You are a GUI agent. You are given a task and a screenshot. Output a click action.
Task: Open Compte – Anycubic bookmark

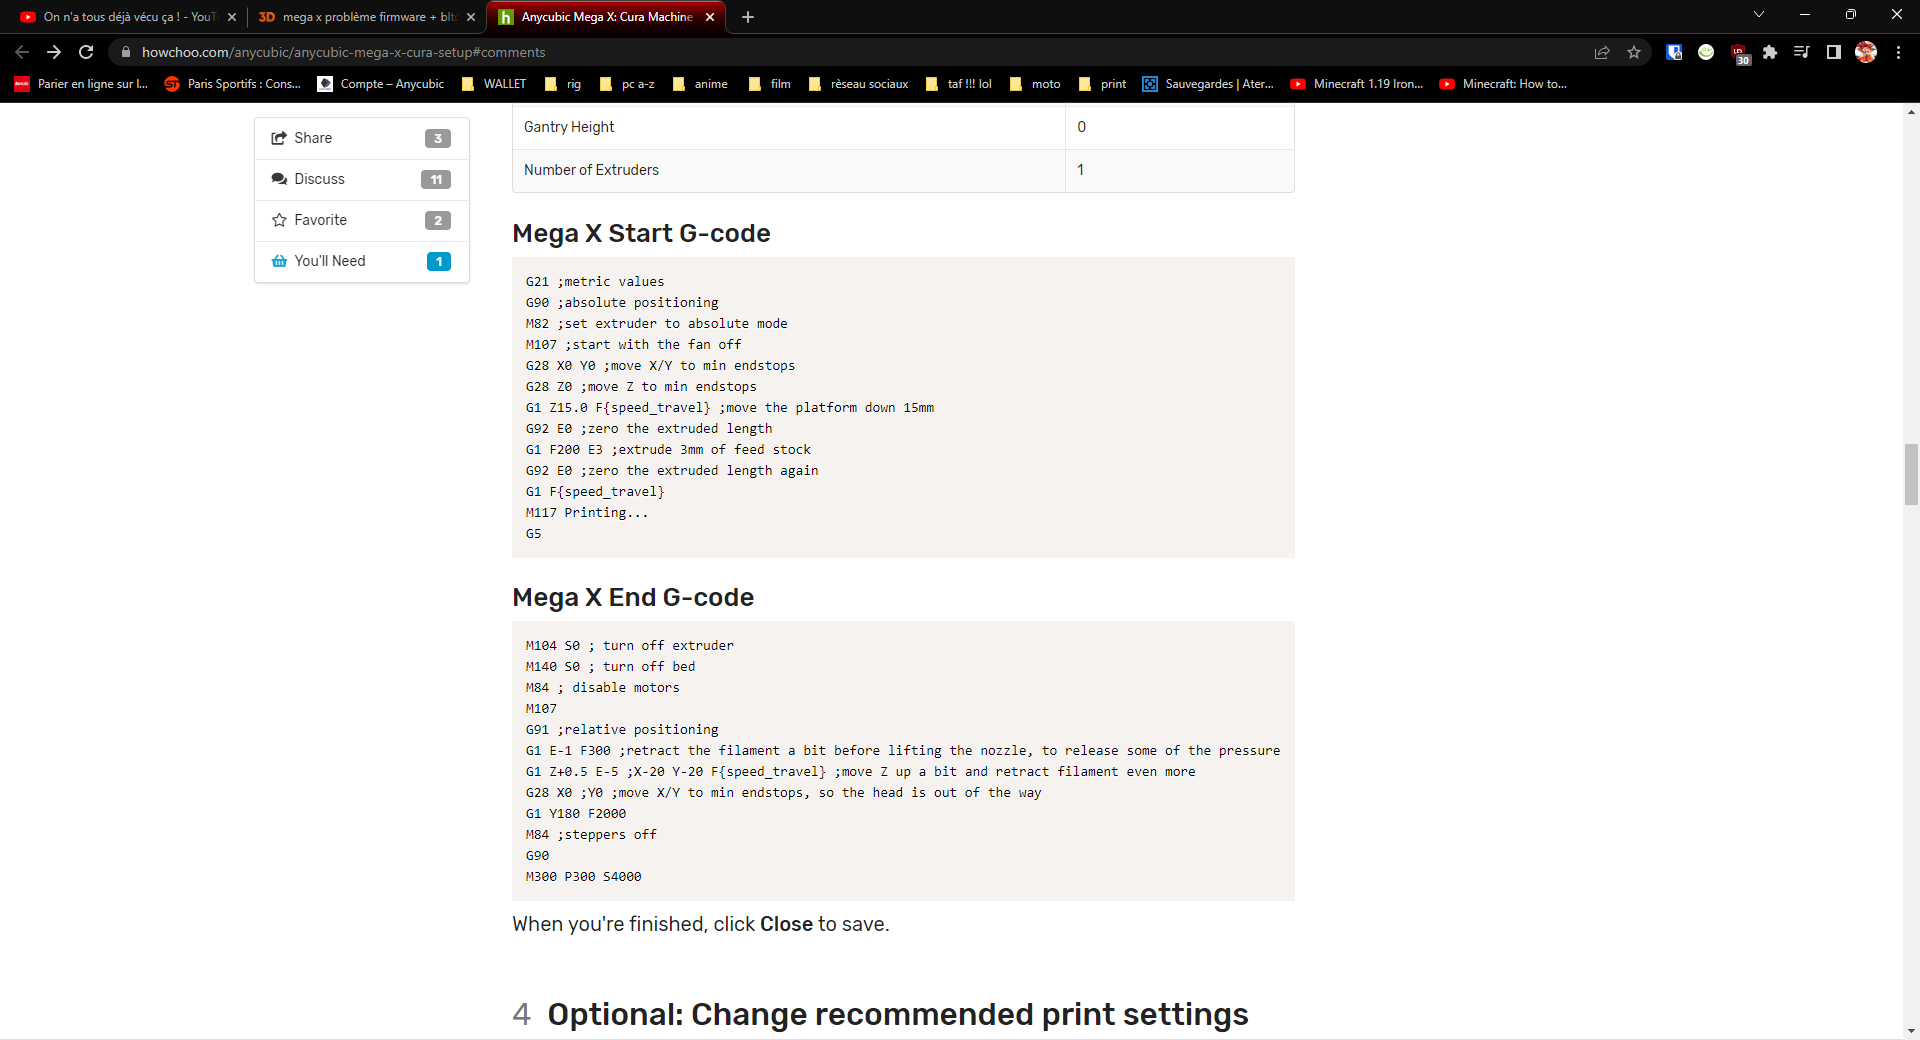click(x=381, y=84)
